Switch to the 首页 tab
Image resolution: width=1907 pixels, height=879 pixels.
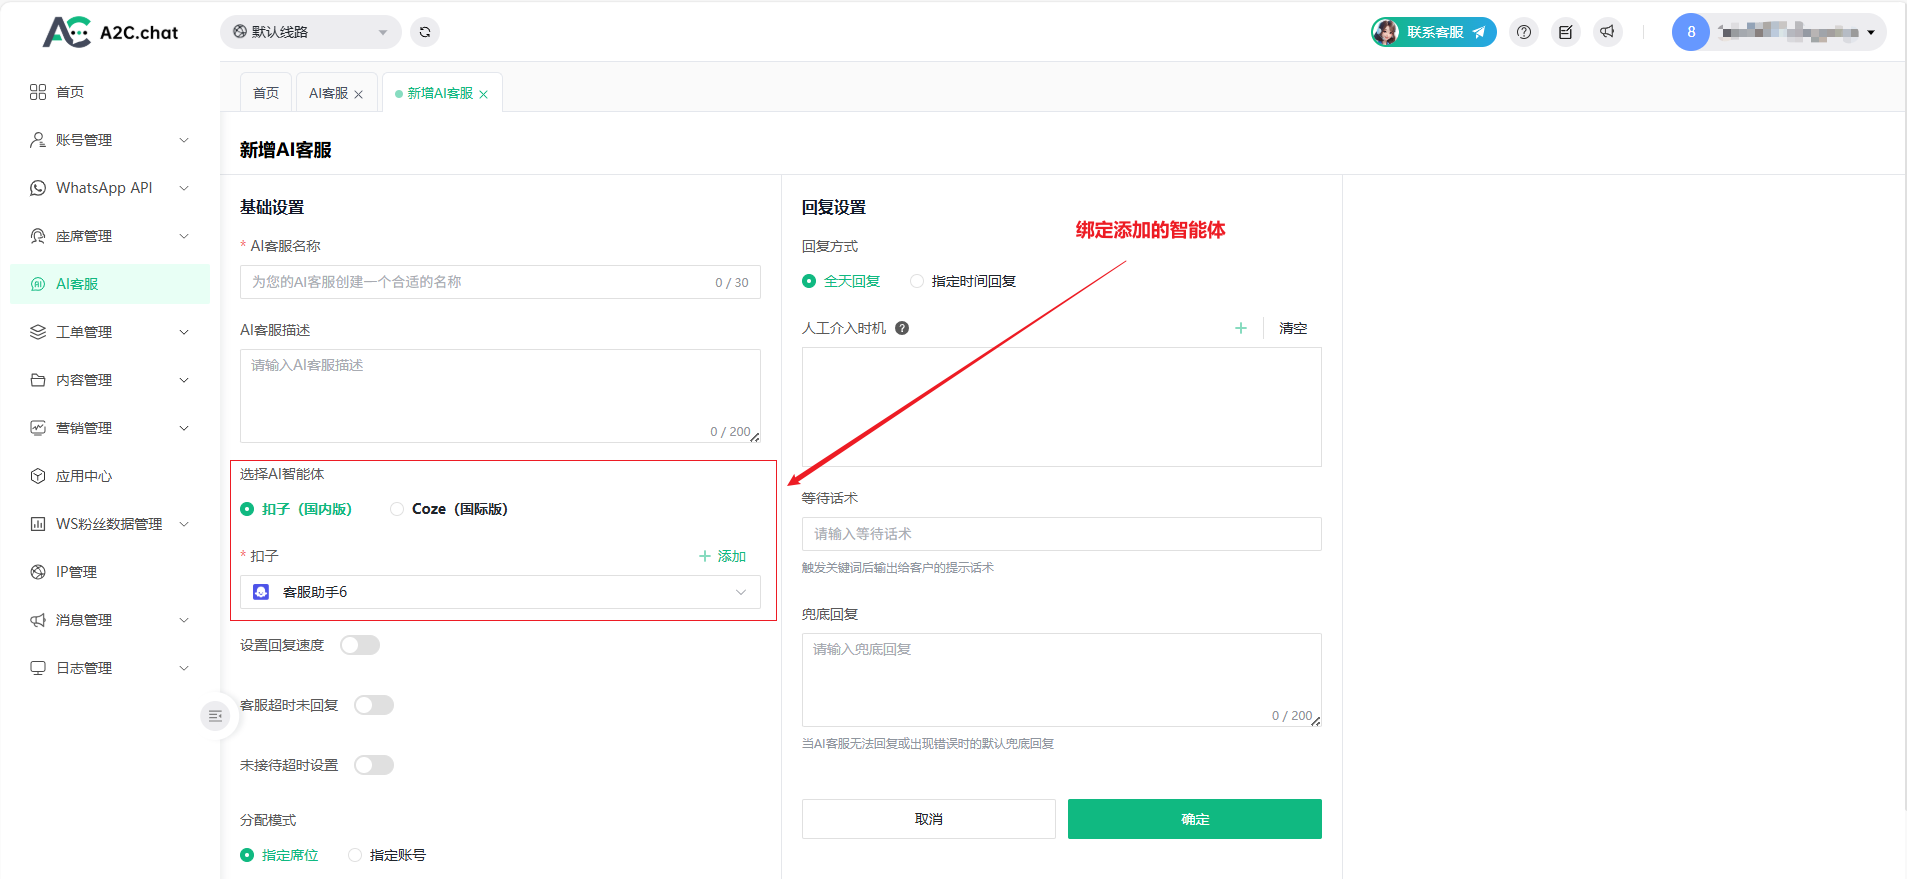(x=266, y=93)
